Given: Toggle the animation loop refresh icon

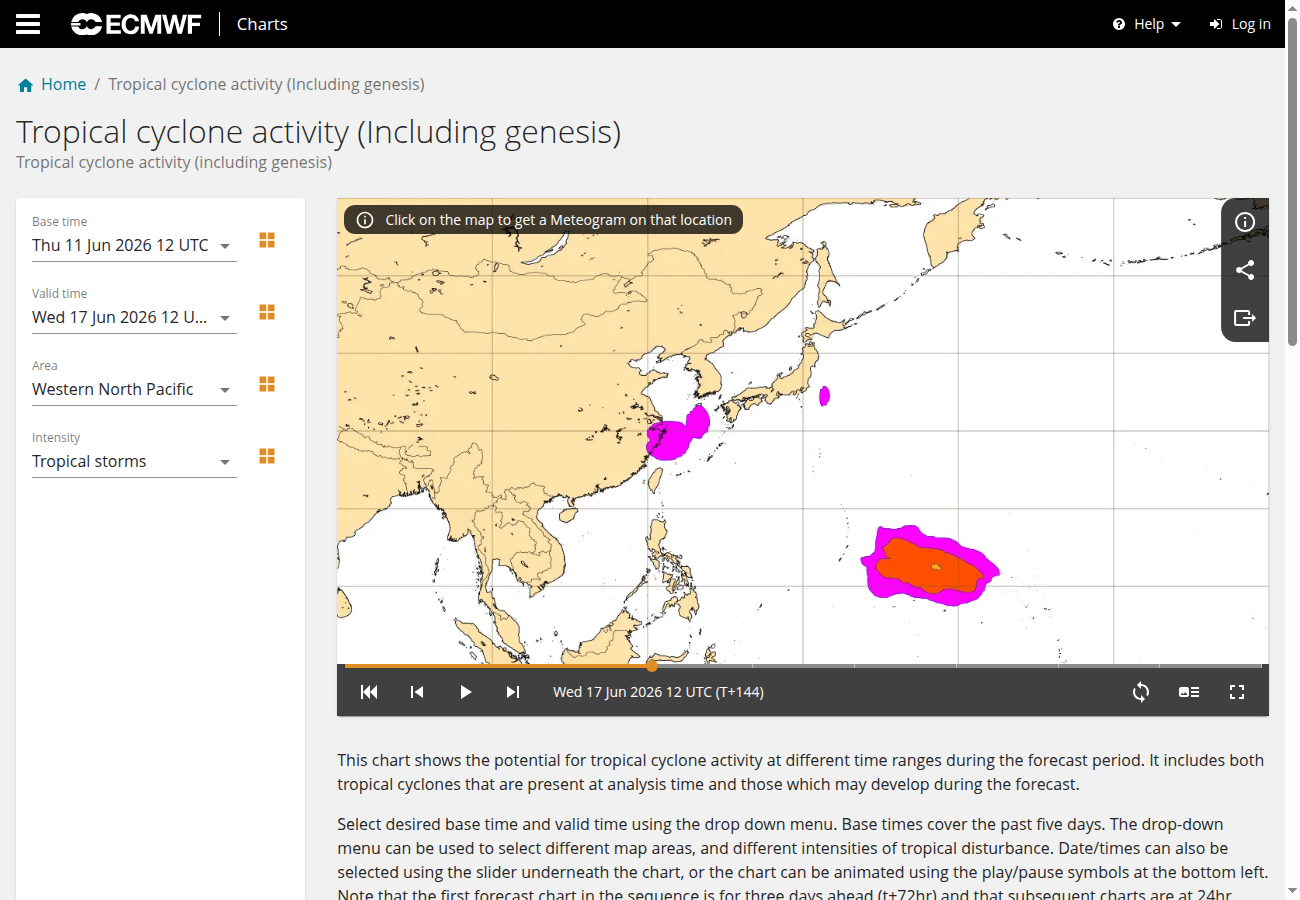Looking at the screenshot, I should point(1141,692).
